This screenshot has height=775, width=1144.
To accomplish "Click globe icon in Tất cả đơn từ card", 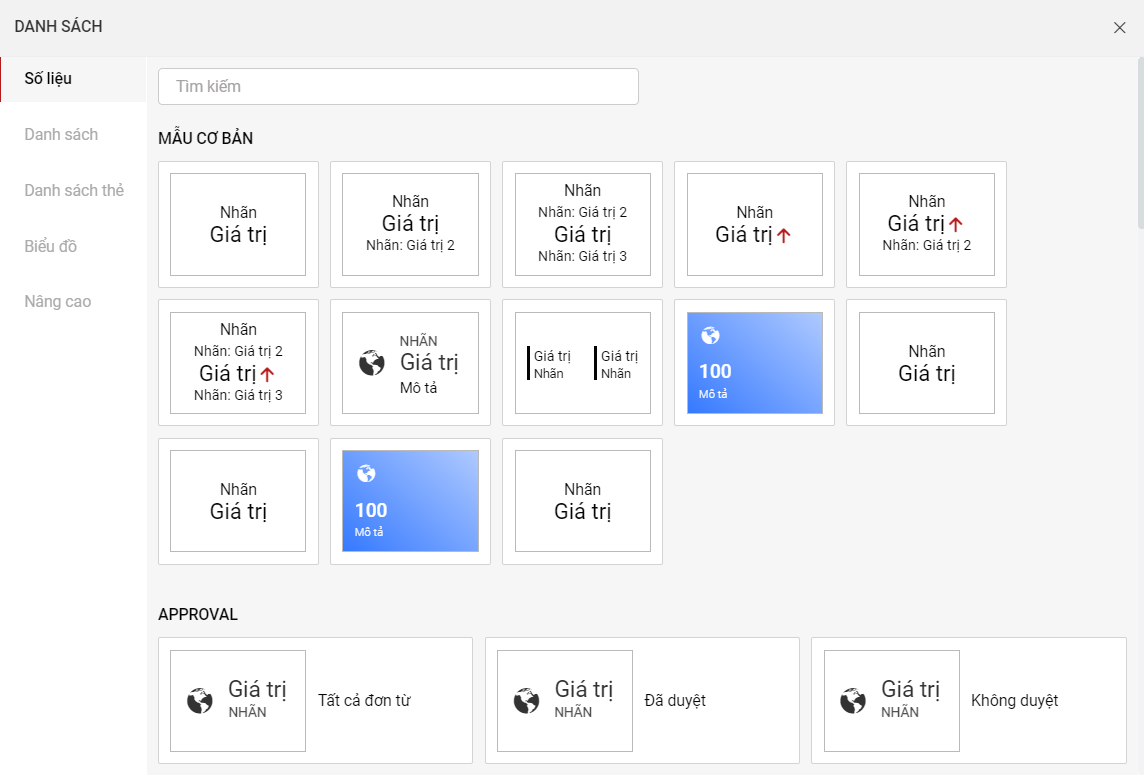I will pyautogui.click(x=200, y=701).
